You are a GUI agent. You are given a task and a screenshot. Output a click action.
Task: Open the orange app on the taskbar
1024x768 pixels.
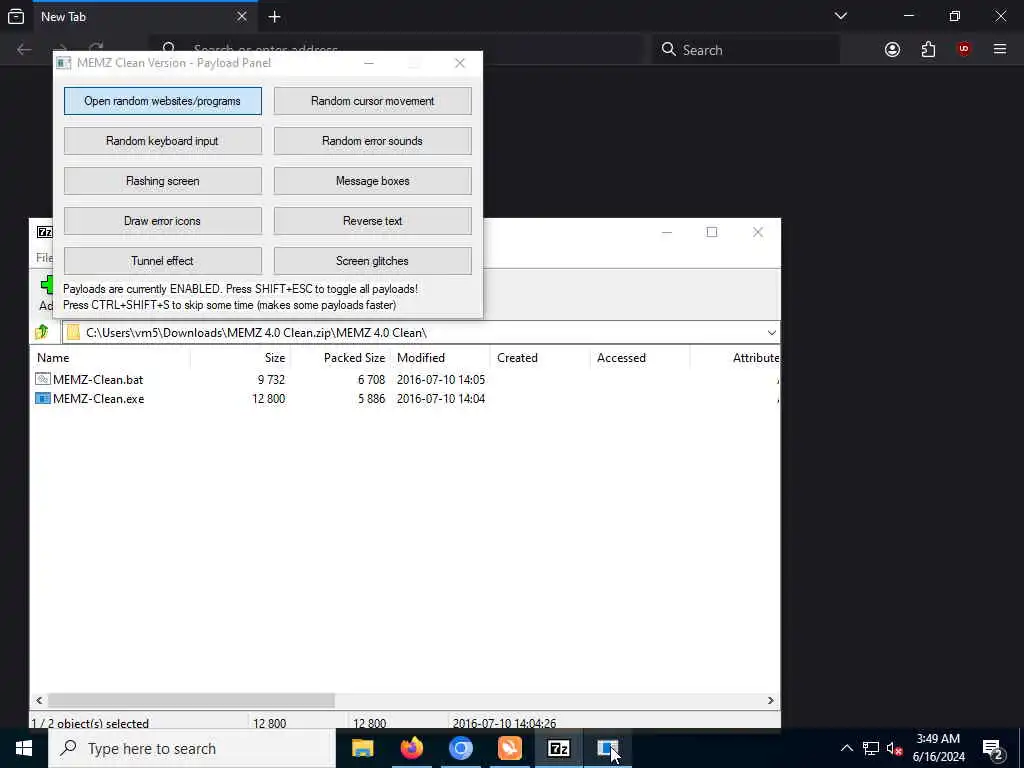pyautogui.click(x=509, y=748)
